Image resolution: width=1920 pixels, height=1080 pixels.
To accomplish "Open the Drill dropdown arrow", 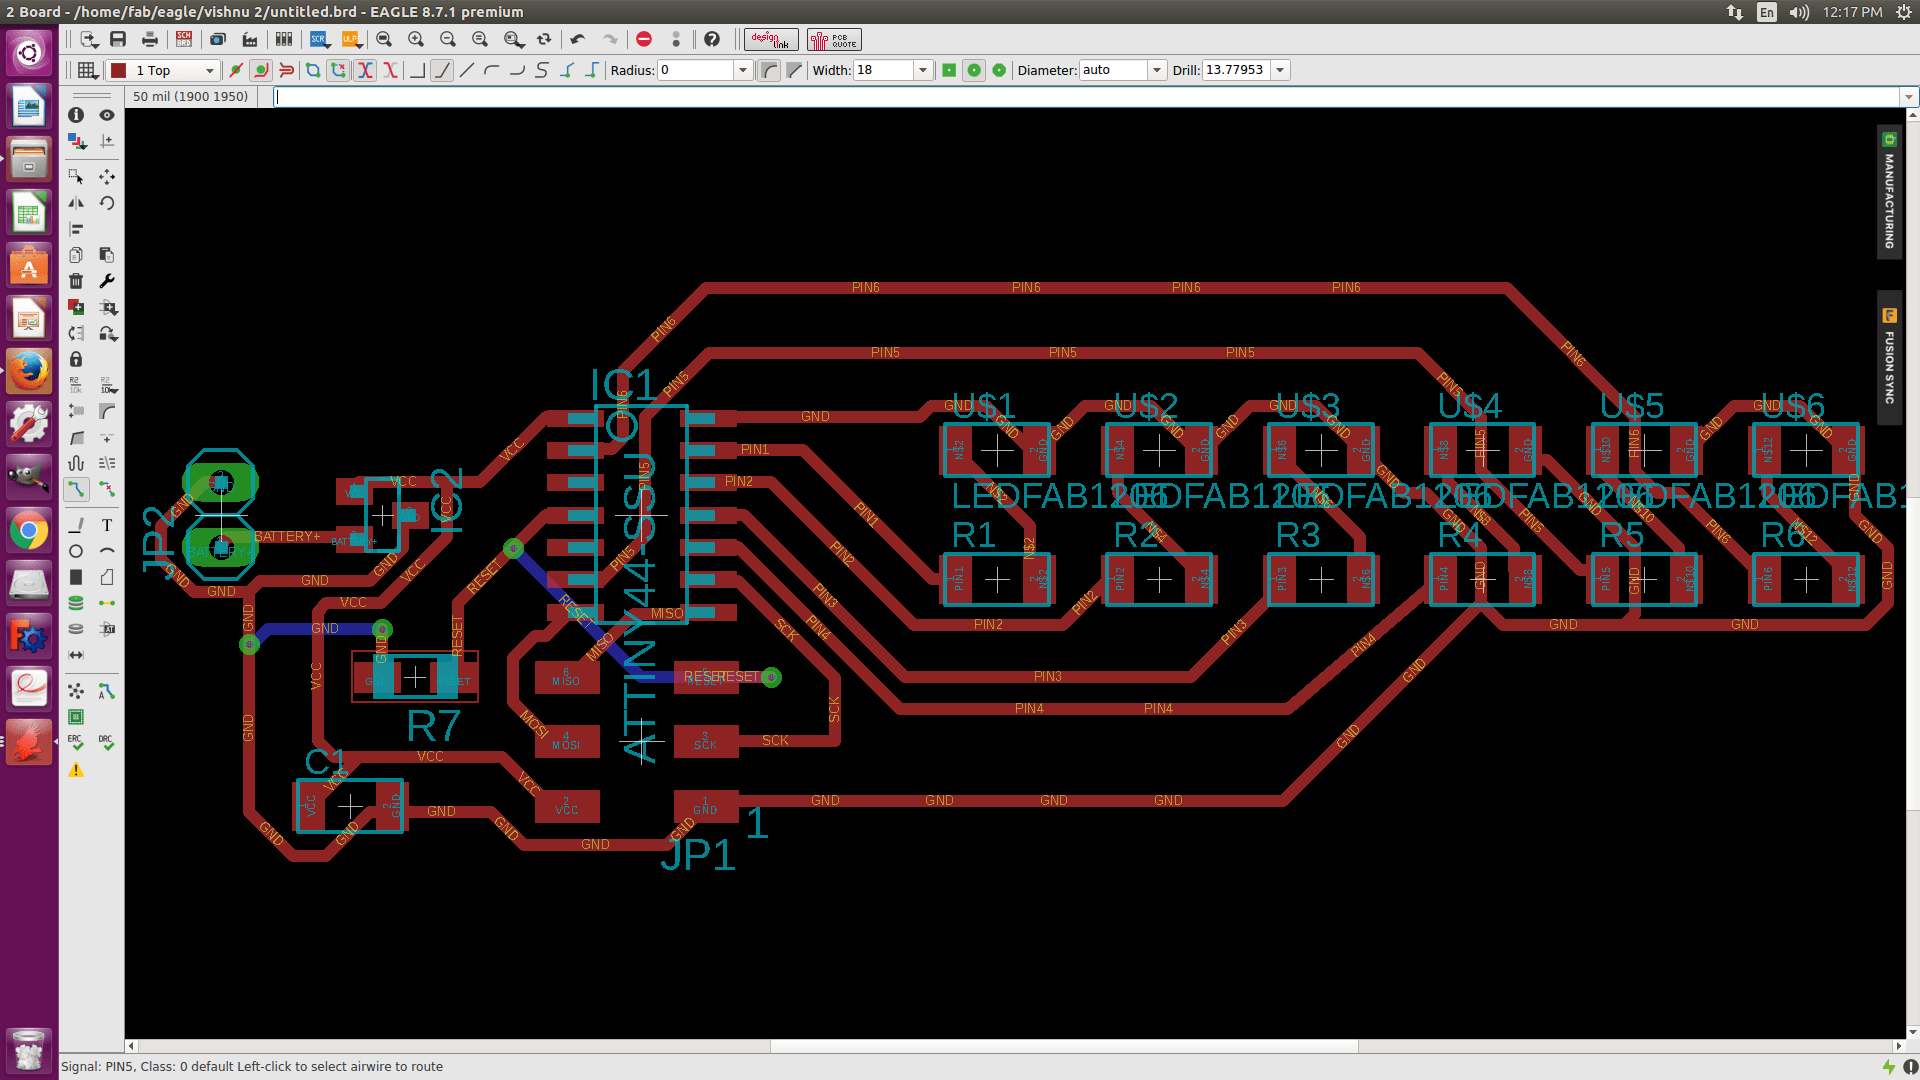I will point(1280,70).
